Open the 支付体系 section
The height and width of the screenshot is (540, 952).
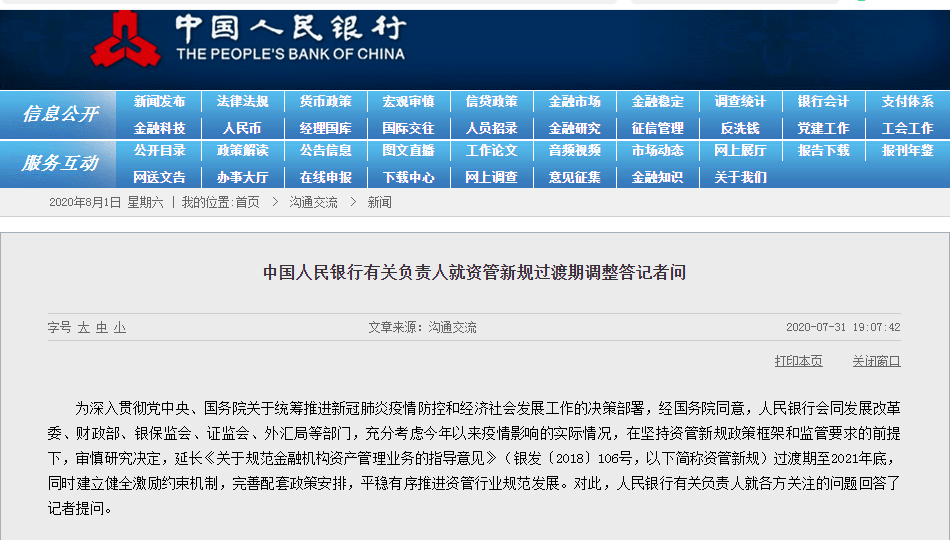907,102
